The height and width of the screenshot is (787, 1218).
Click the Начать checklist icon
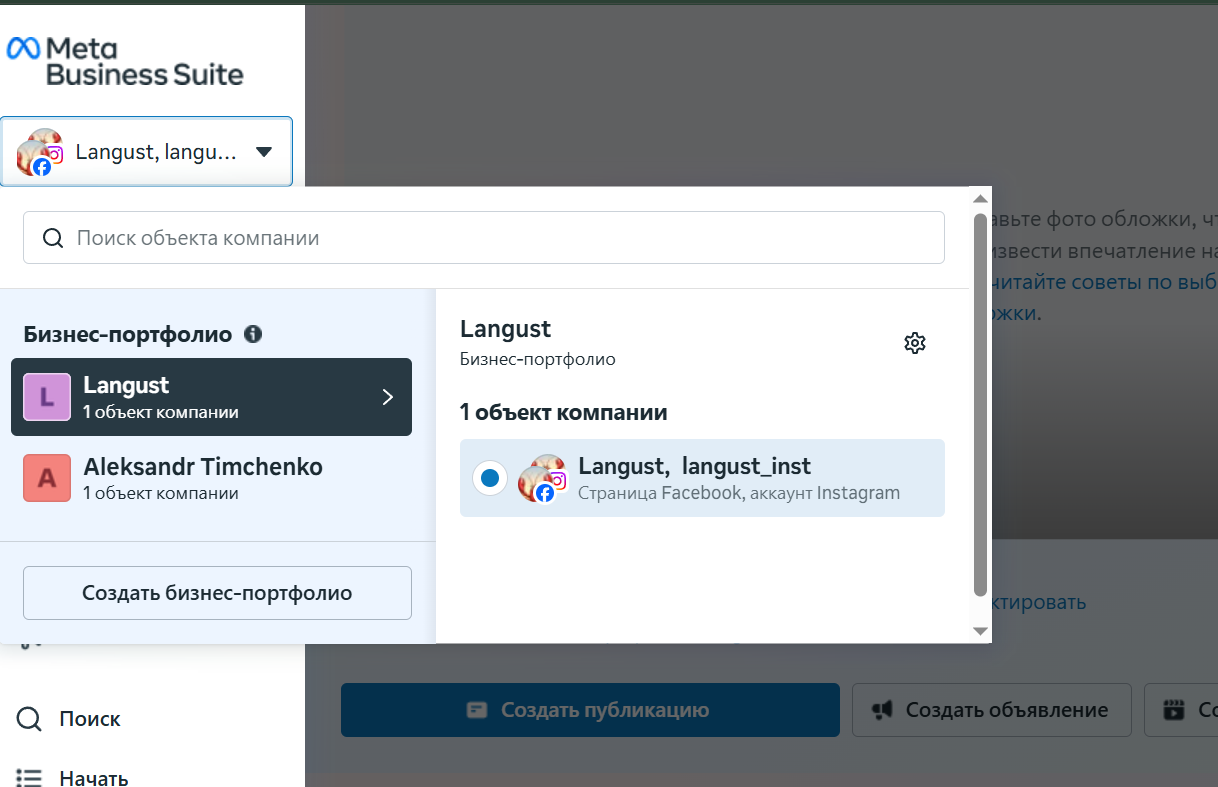(30, 777)
